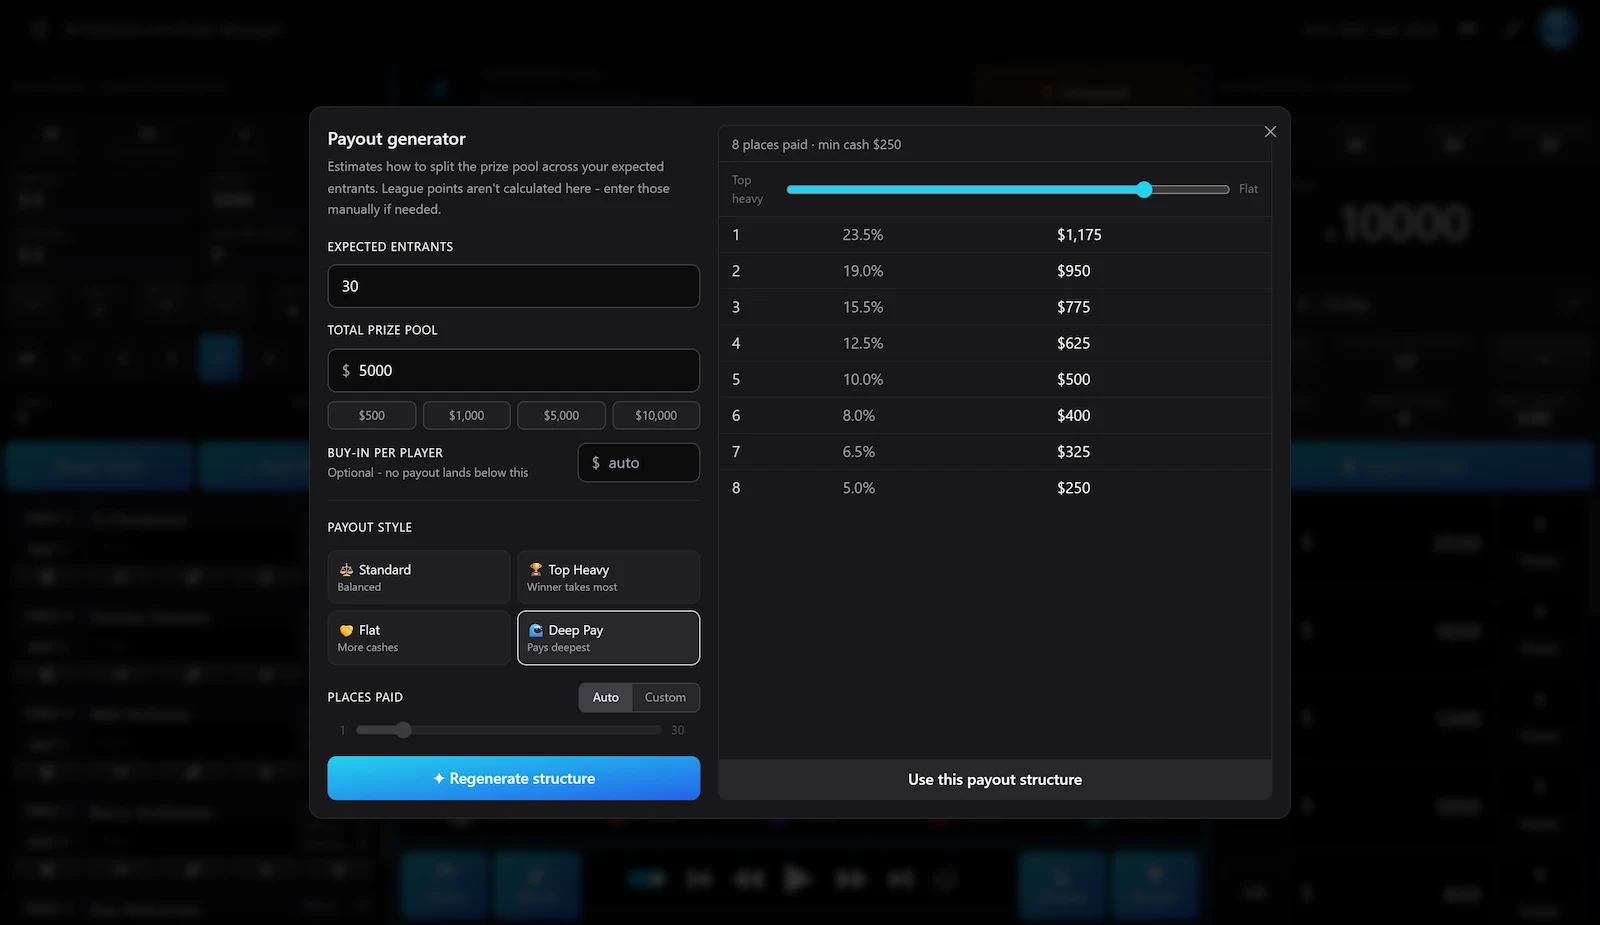
Task: Click the trophy icon on Top Heavy
Action: (536, 569)
